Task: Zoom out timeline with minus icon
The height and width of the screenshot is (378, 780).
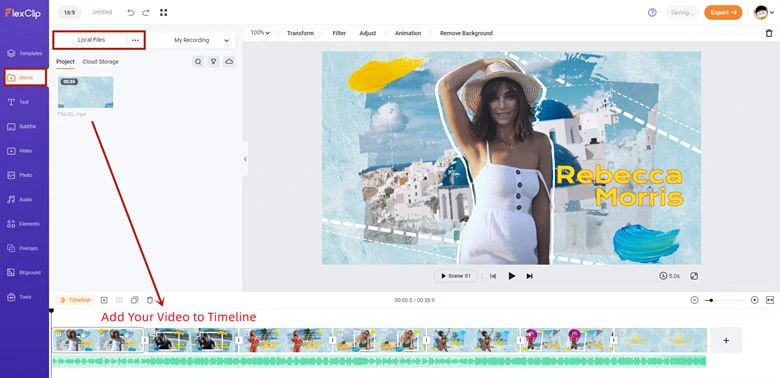Action: coord(694,300)
